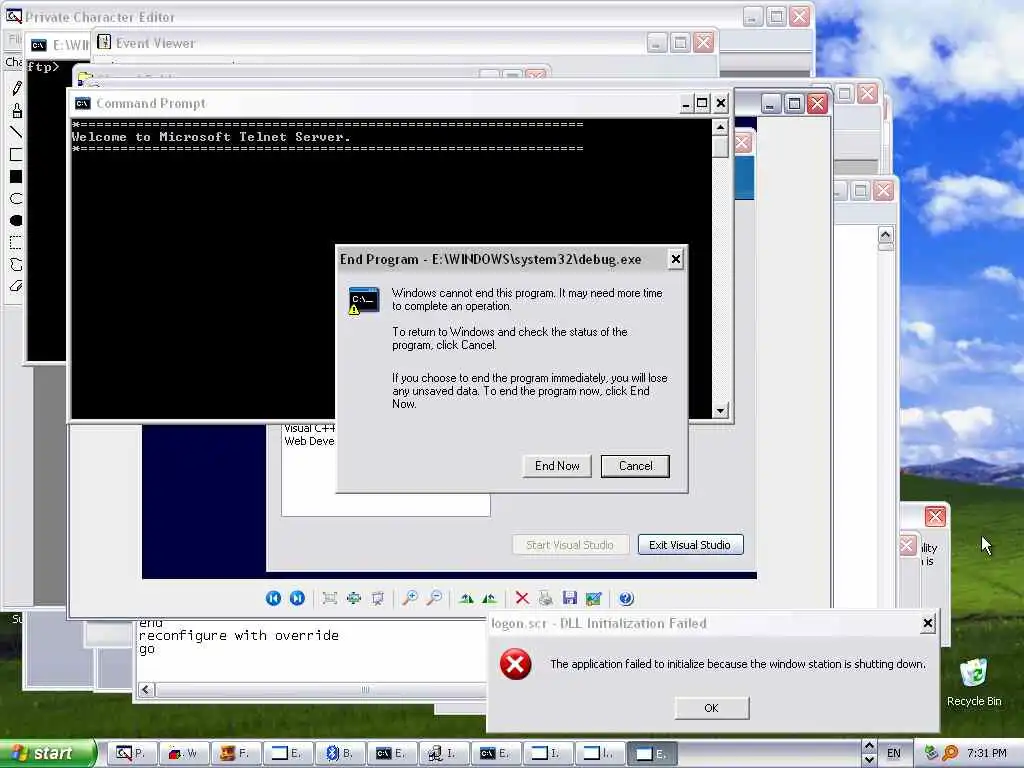Rotate image clockwise in viewer toolbar
The height and width of the screenshot is (768, 1024).
466,598
